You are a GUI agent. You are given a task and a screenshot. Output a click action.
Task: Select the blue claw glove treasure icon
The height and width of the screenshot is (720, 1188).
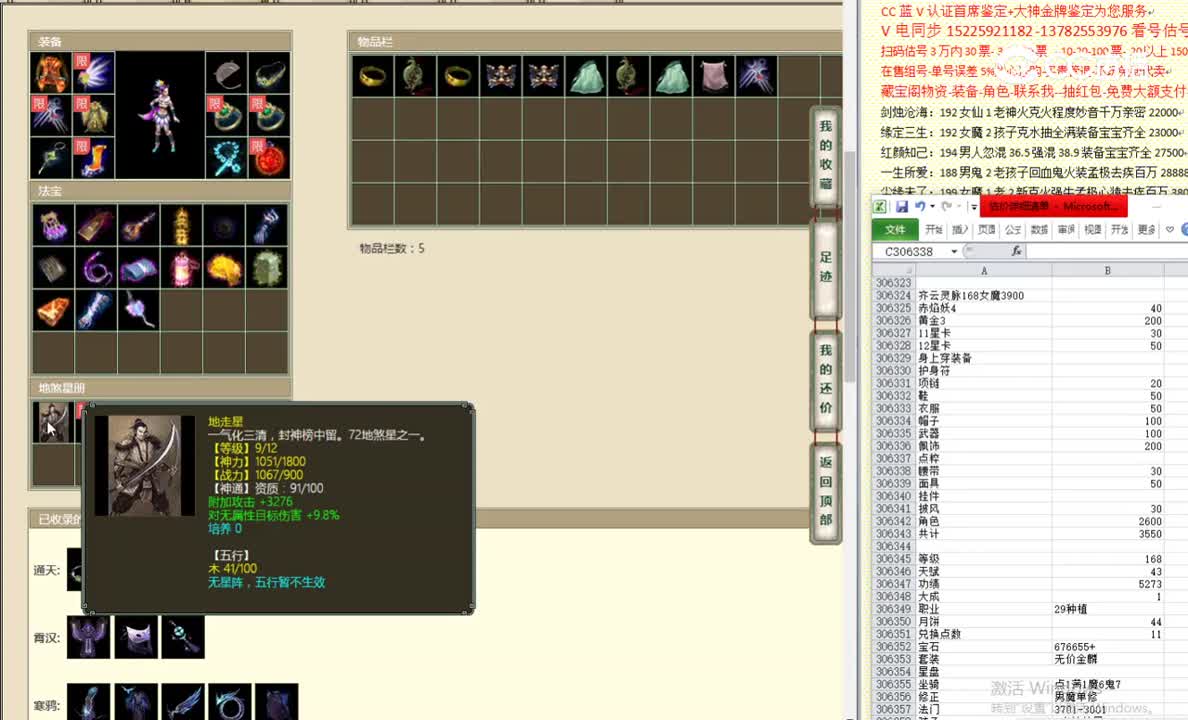[x=267, y=224]
